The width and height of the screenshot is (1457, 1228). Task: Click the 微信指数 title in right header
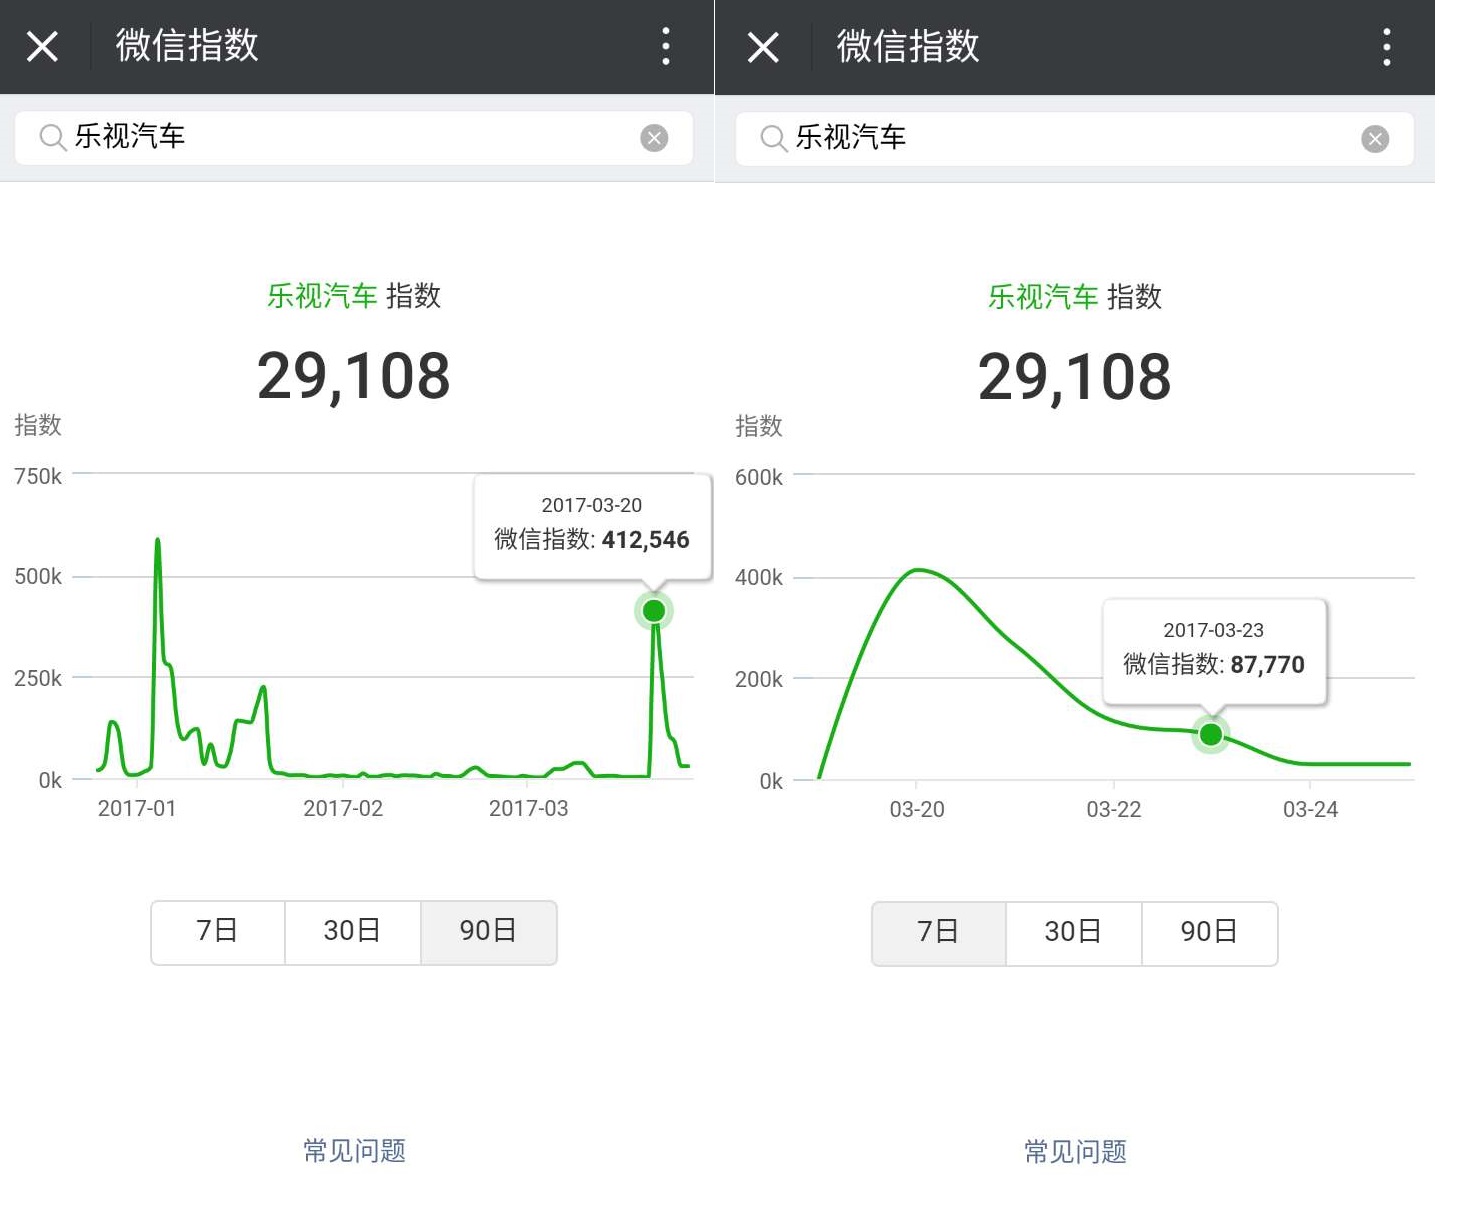tap(908, 47)
